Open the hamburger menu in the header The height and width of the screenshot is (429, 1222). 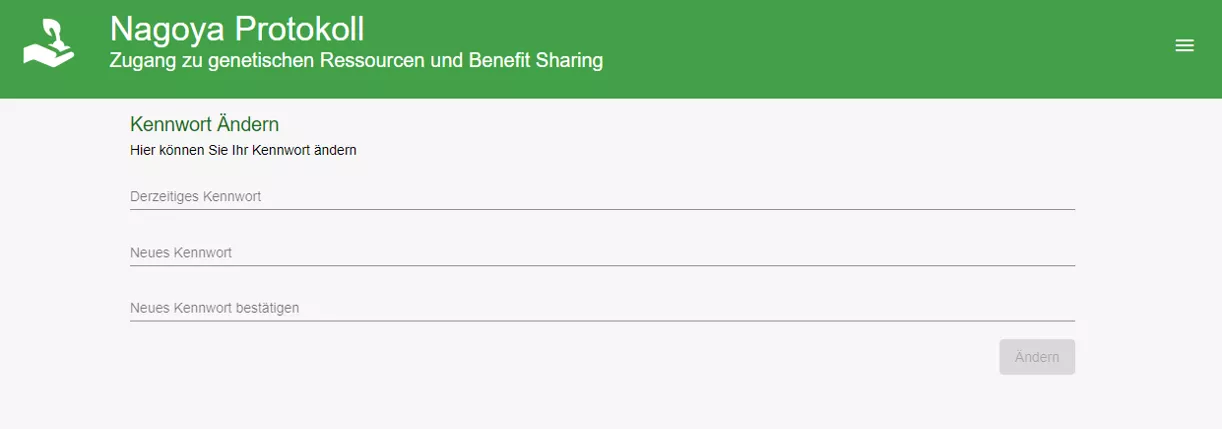coord(1184,46)
